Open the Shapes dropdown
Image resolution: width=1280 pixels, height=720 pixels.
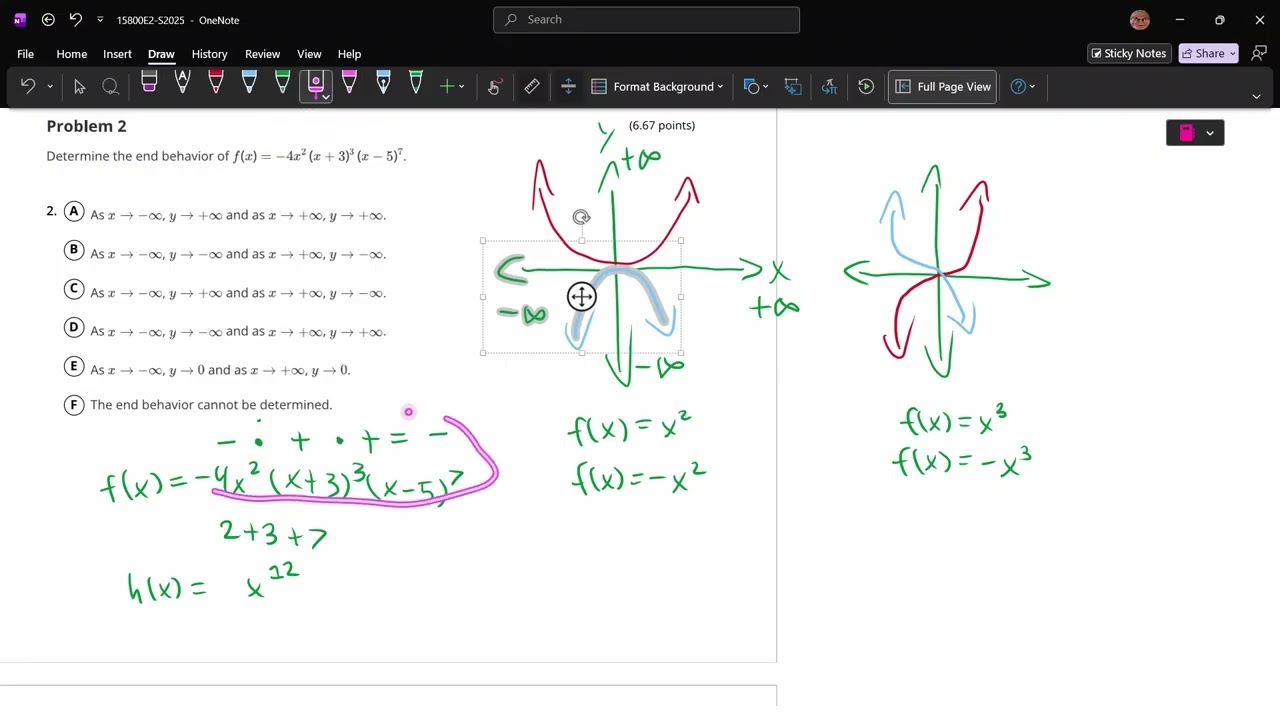tap(757, 87)
